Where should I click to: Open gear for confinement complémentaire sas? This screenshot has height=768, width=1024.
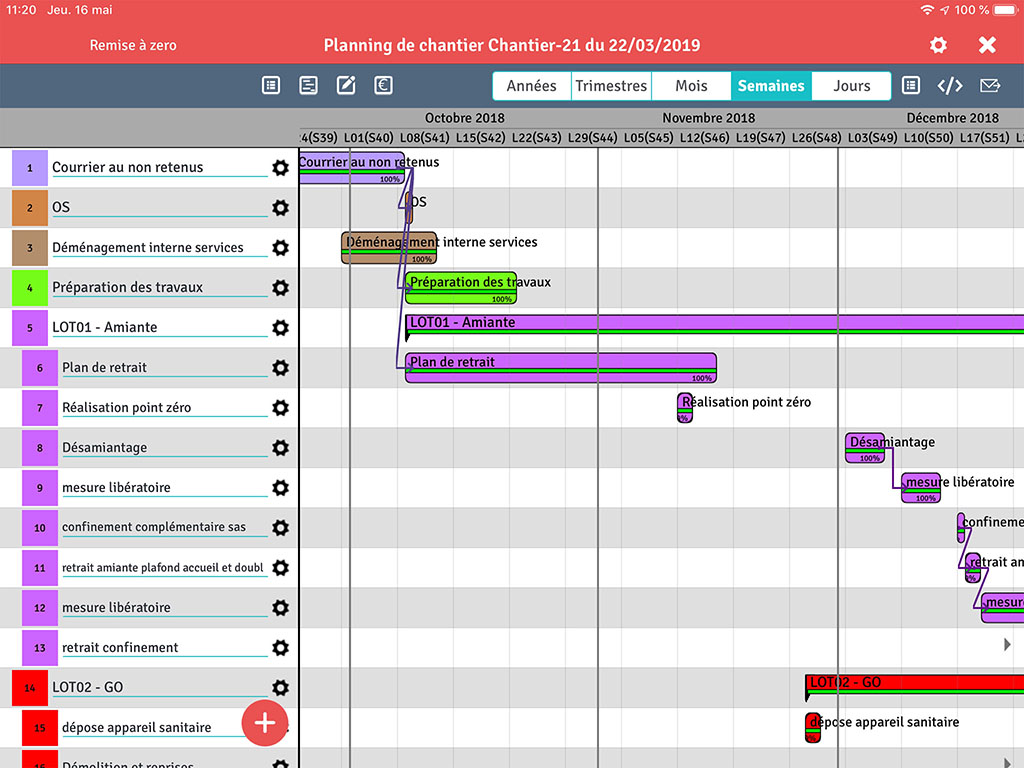coord(281,528)
